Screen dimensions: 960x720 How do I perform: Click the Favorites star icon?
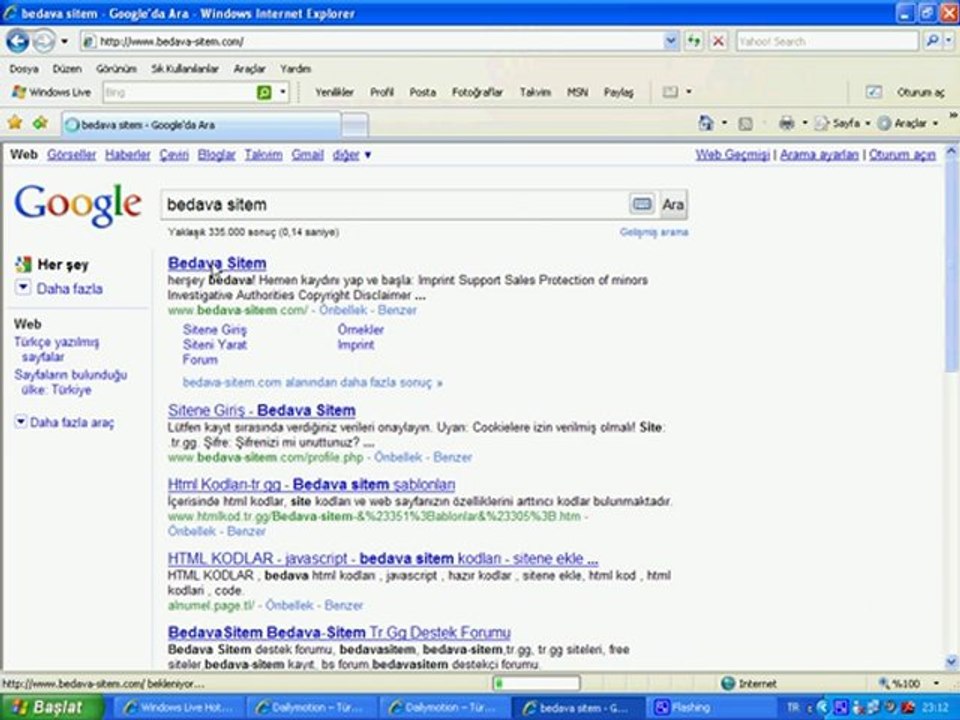click(15, 123)
